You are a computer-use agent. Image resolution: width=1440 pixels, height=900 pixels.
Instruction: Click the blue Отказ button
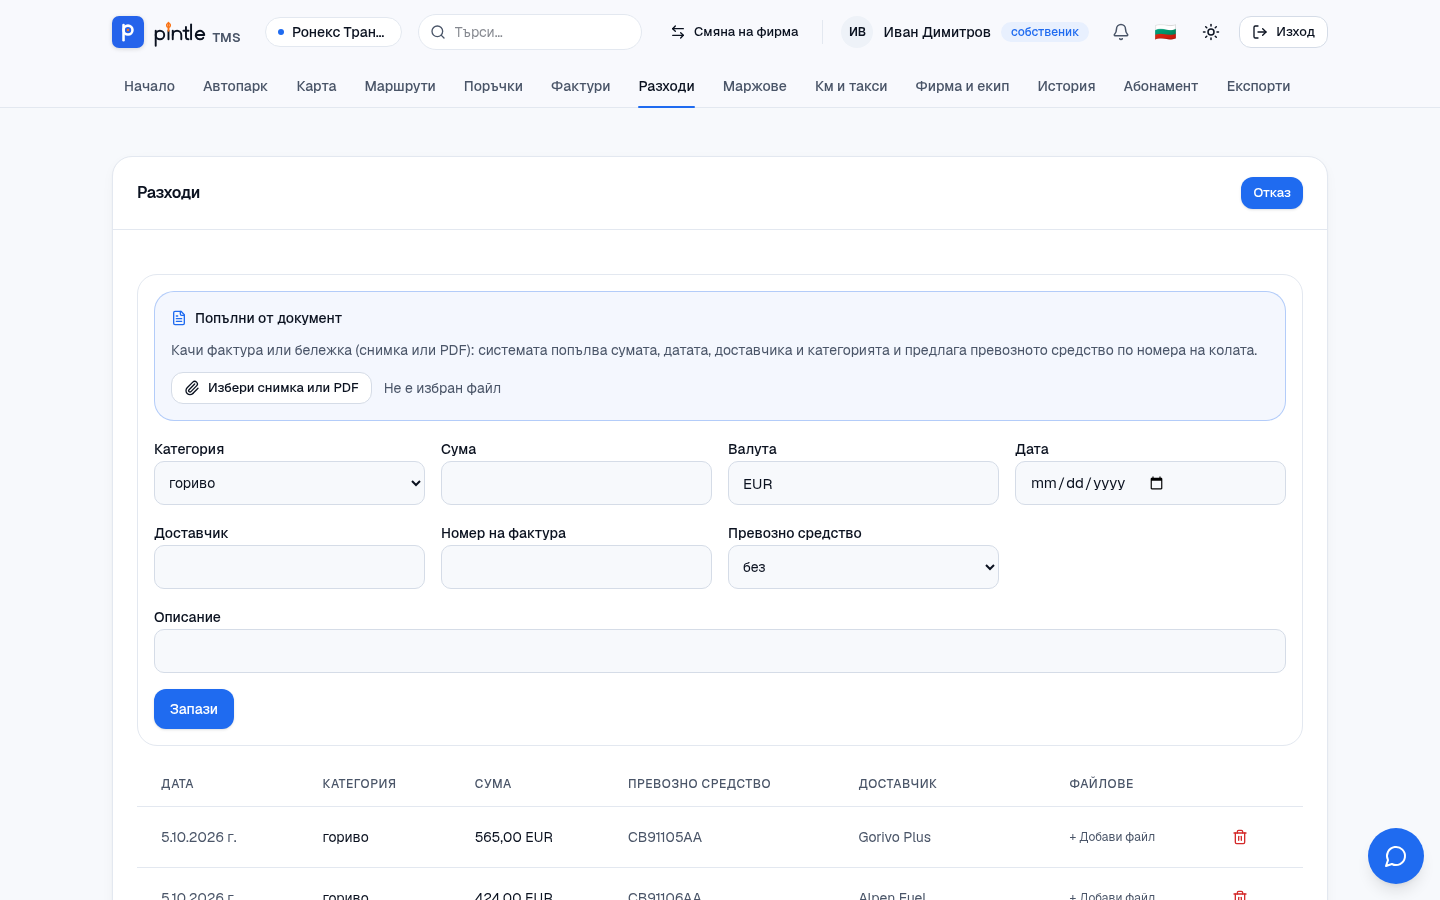click(1272, 193)
